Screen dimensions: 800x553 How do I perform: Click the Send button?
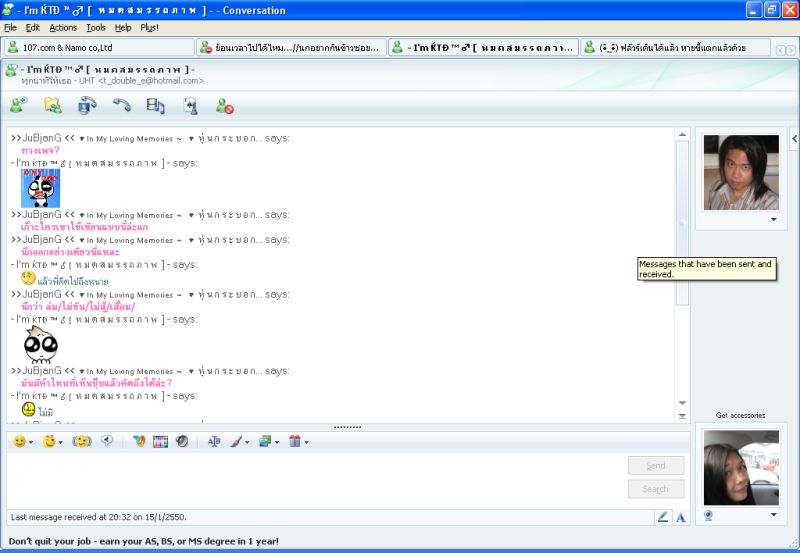pos(656,465)
